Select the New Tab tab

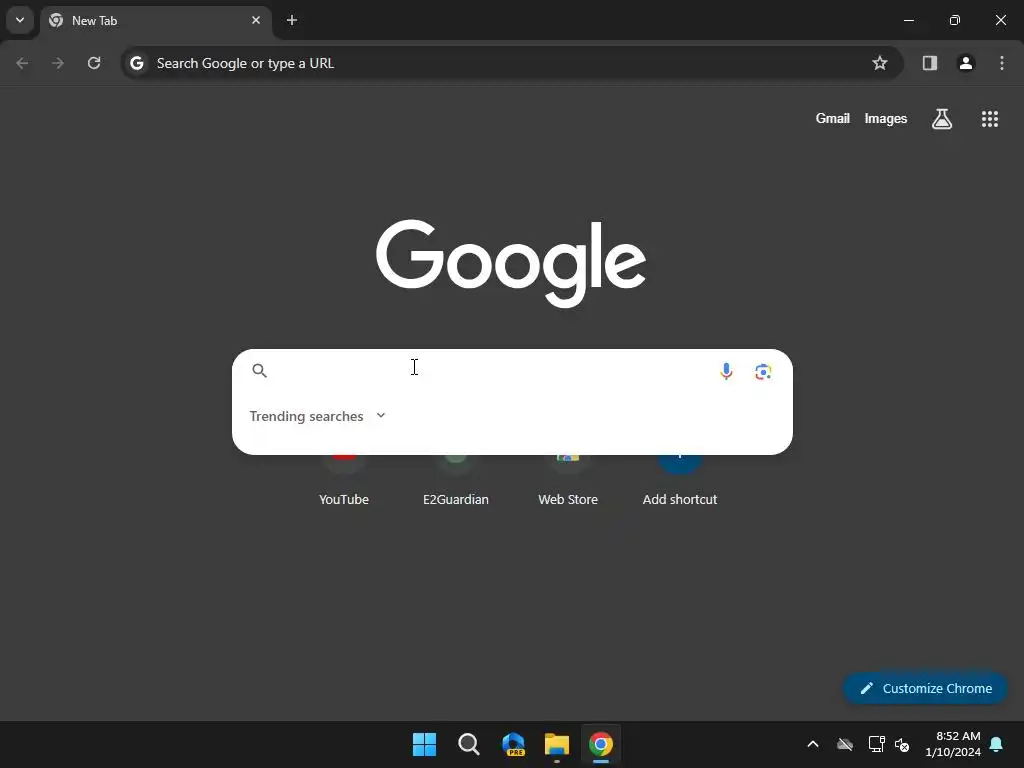tap(155, 20)
